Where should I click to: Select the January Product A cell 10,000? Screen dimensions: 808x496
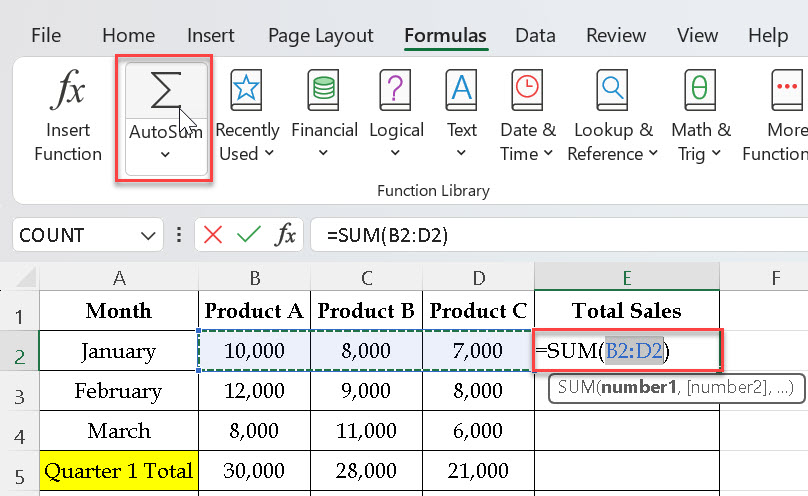(x=255, y=351)
